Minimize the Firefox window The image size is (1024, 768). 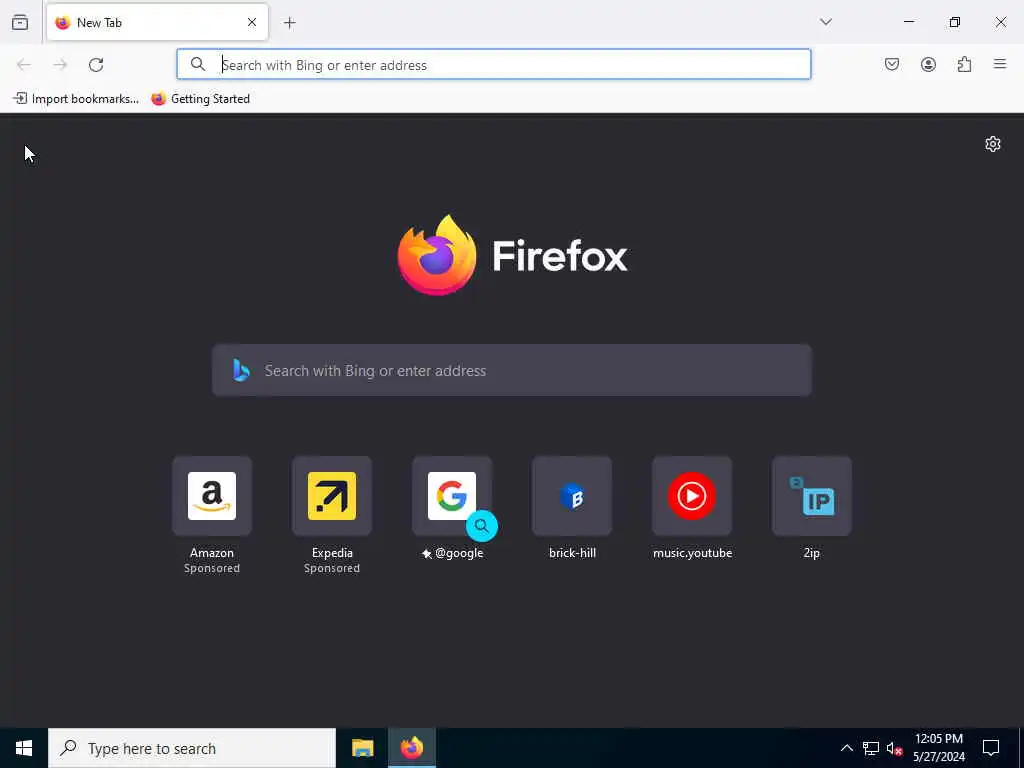pos(908,22)
